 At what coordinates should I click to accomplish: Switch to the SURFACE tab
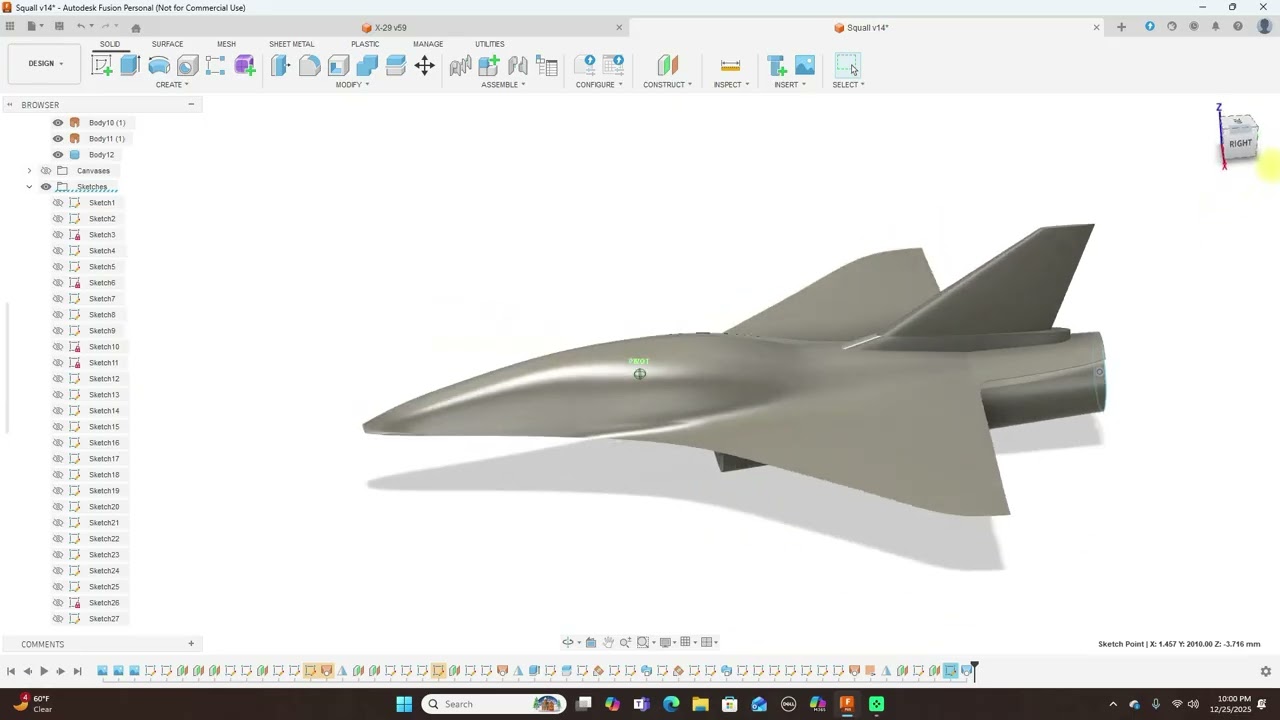point(167,44)
